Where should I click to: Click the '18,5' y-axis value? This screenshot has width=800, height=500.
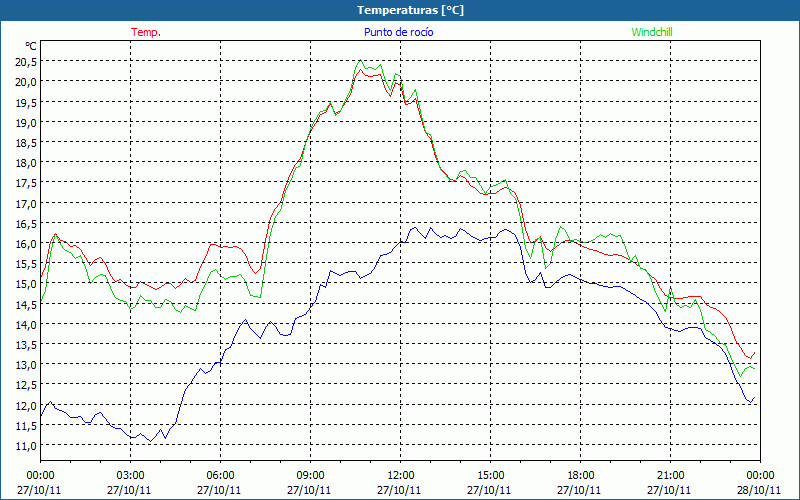pos(26,142)
